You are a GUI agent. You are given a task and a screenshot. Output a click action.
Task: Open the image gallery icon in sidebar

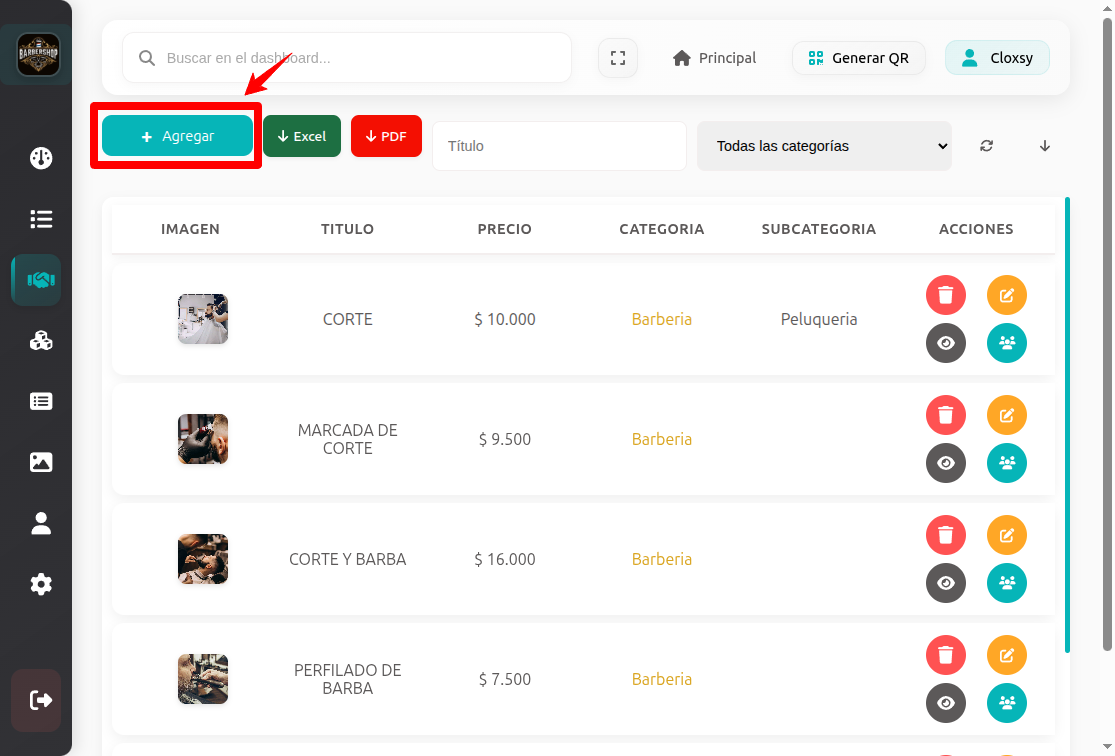pyautogui.click(x=41, y=462)
